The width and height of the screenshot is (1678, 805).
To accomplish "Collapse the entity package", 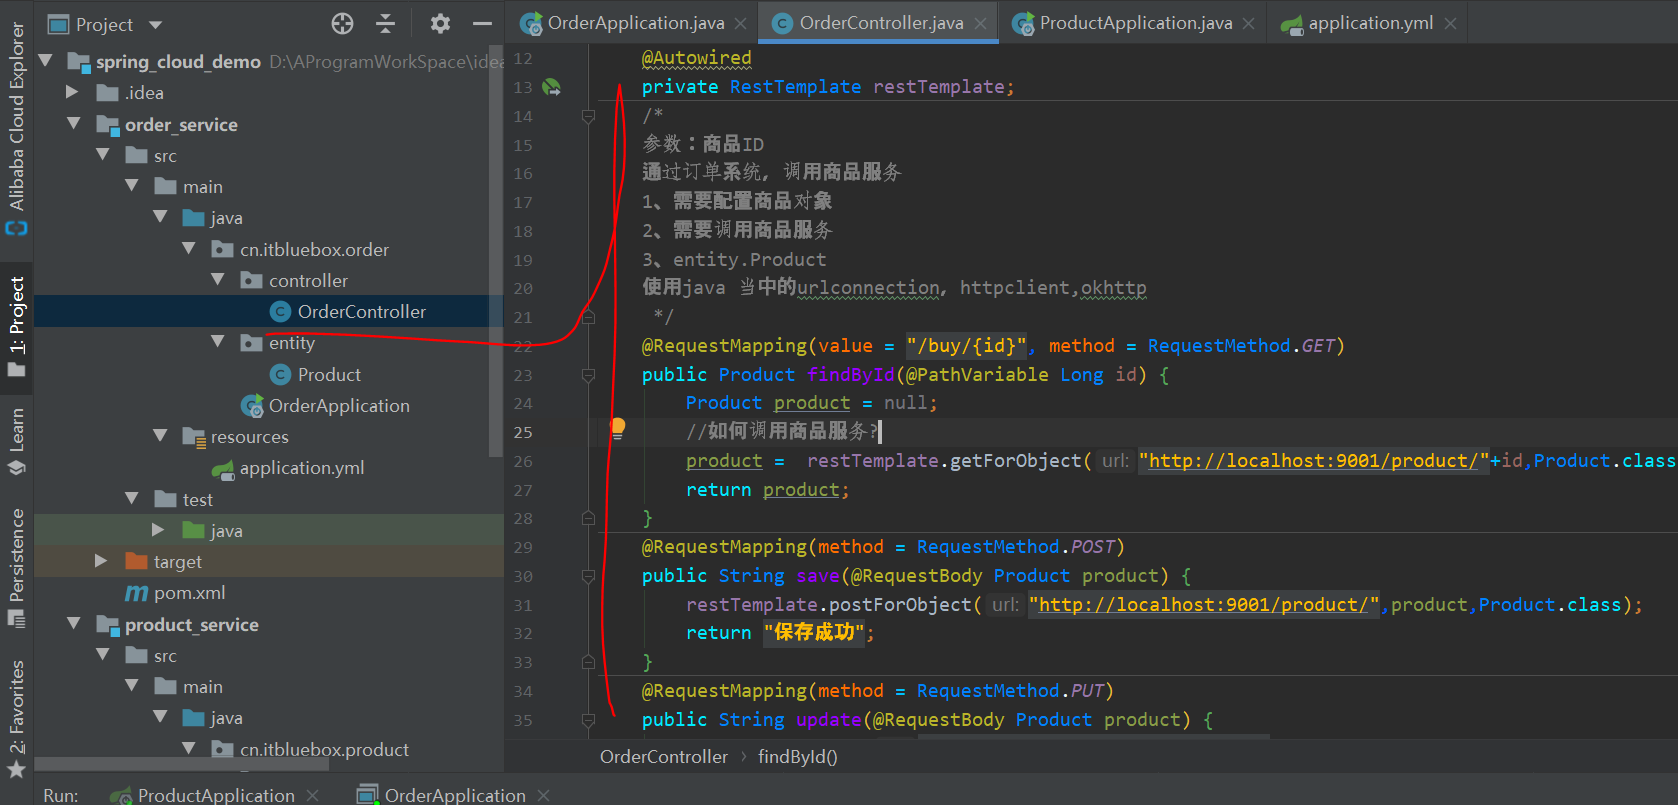I will click(x=218, y=342).
